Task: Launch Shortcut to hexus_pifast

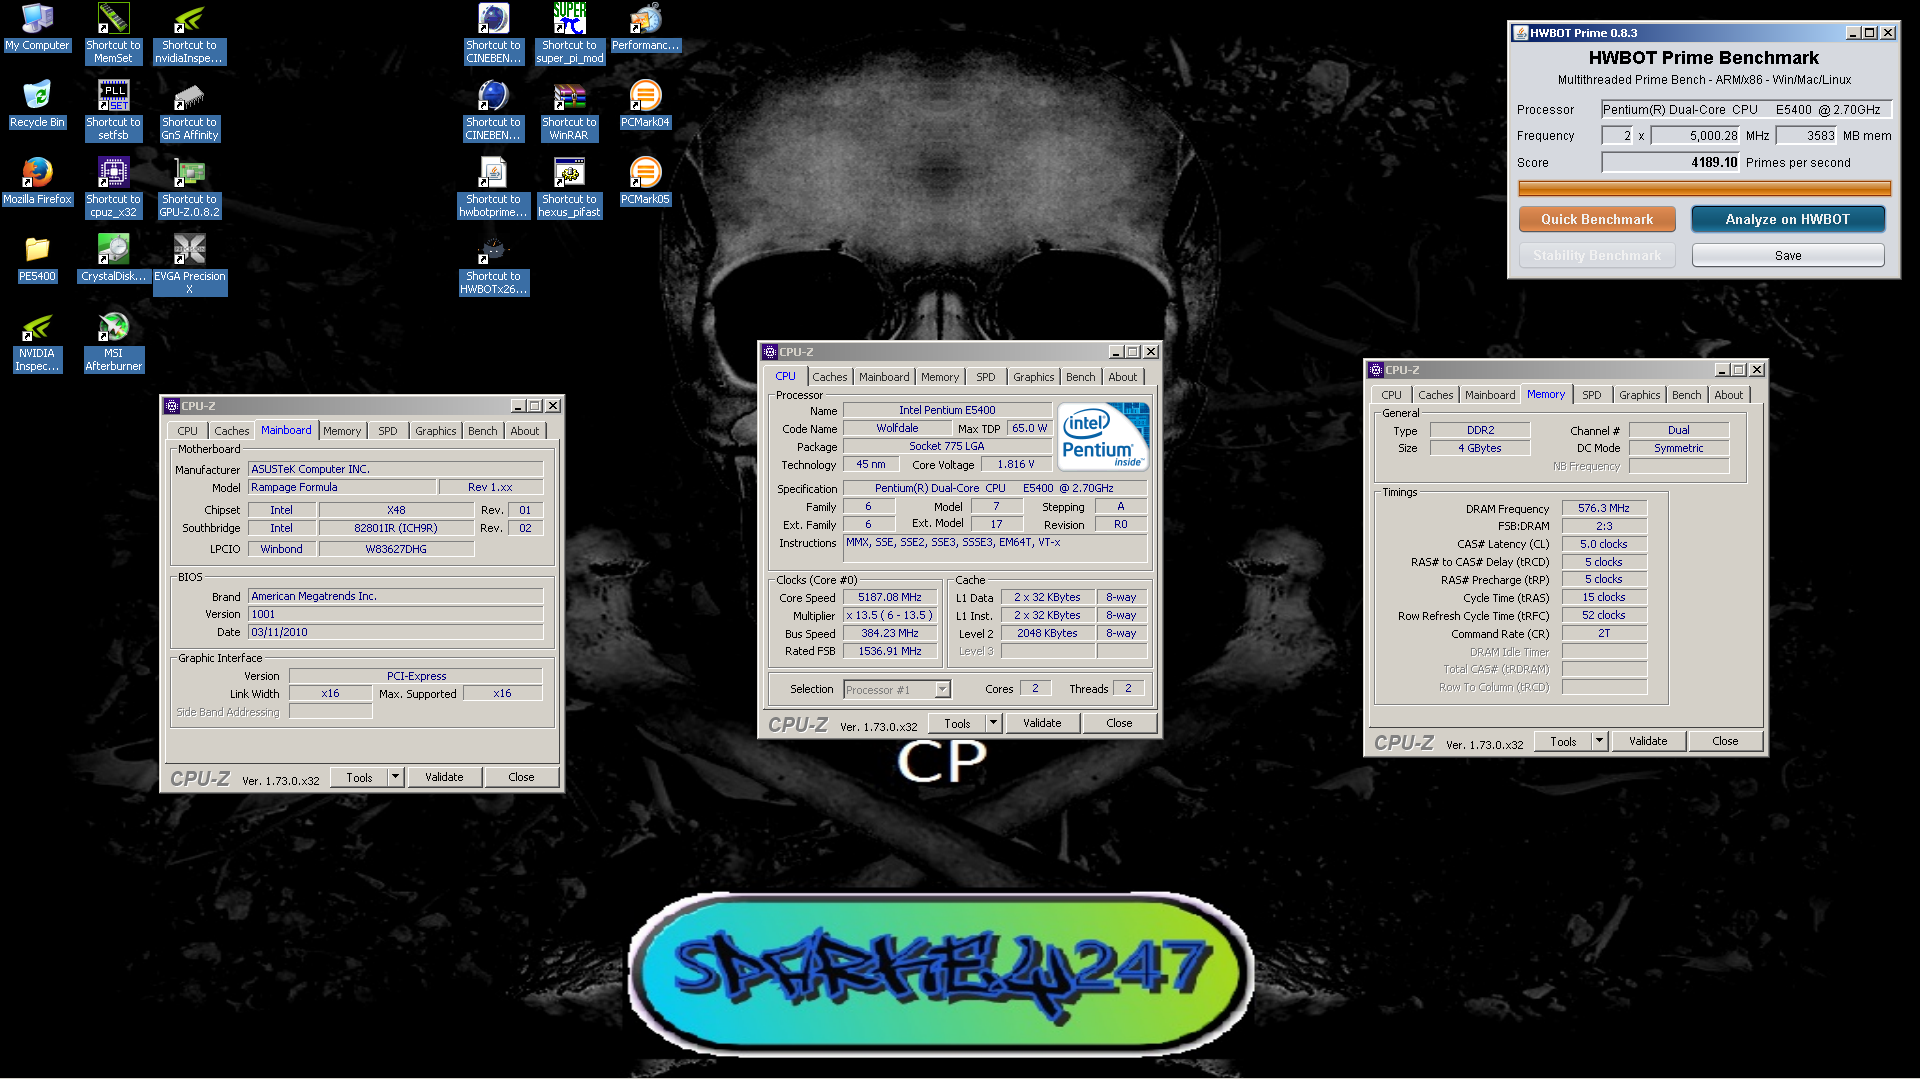Action: [x=569, y=188]
